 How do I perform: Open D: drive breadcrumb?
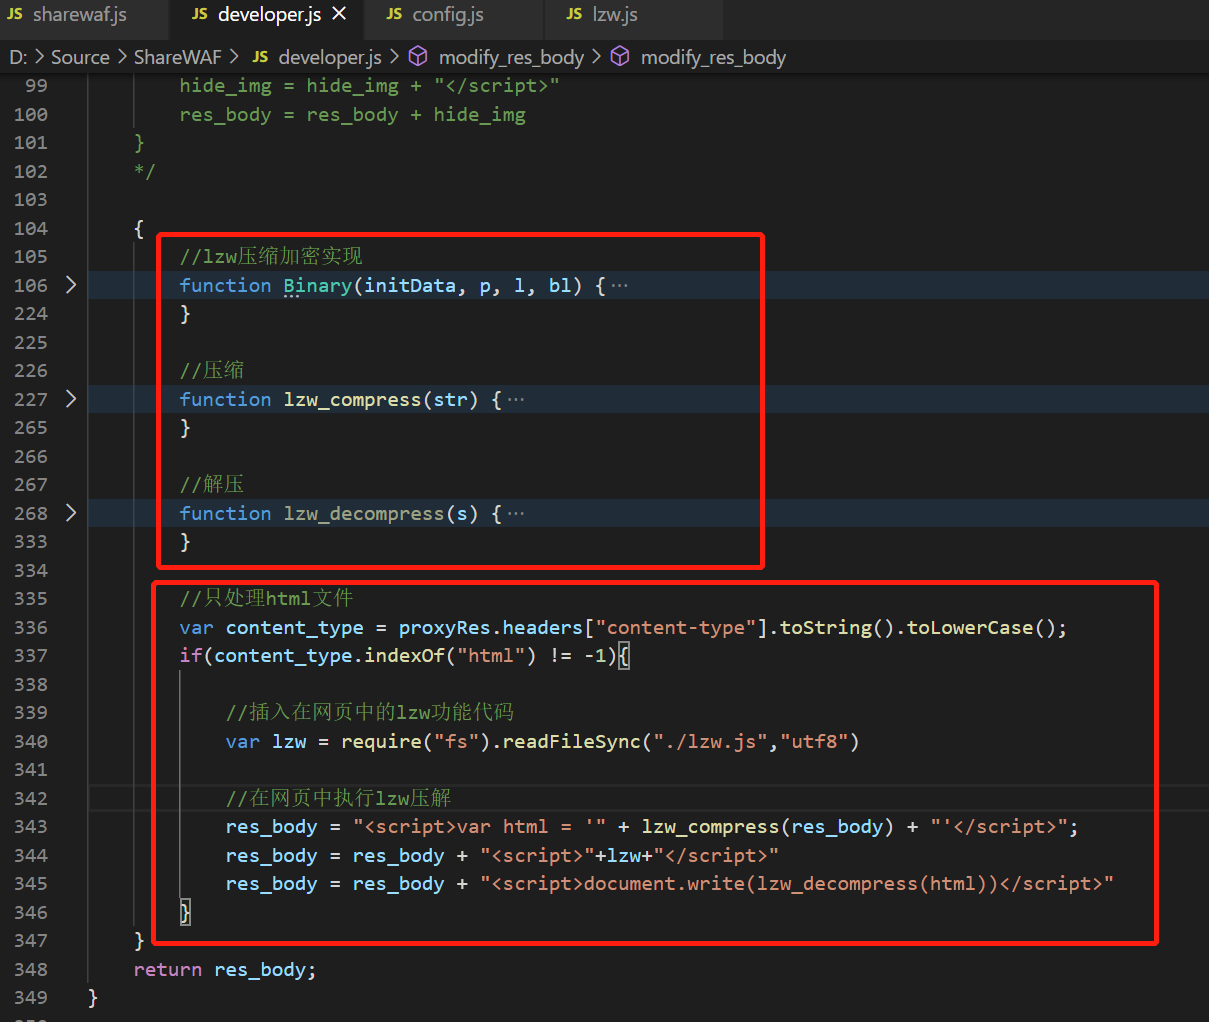[18, 57]
